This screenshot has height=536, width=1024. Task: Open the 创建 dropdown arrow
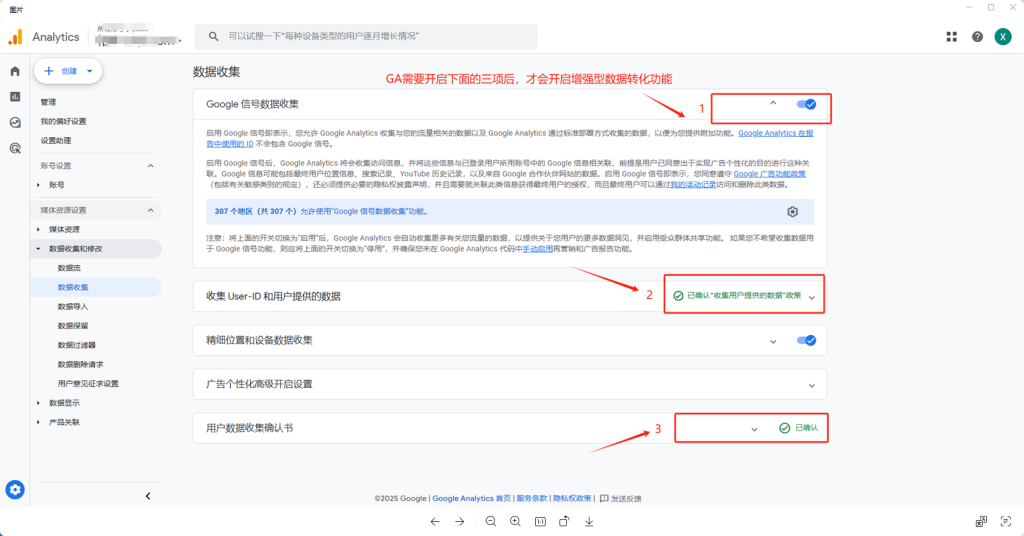click(x=89, y=71)
